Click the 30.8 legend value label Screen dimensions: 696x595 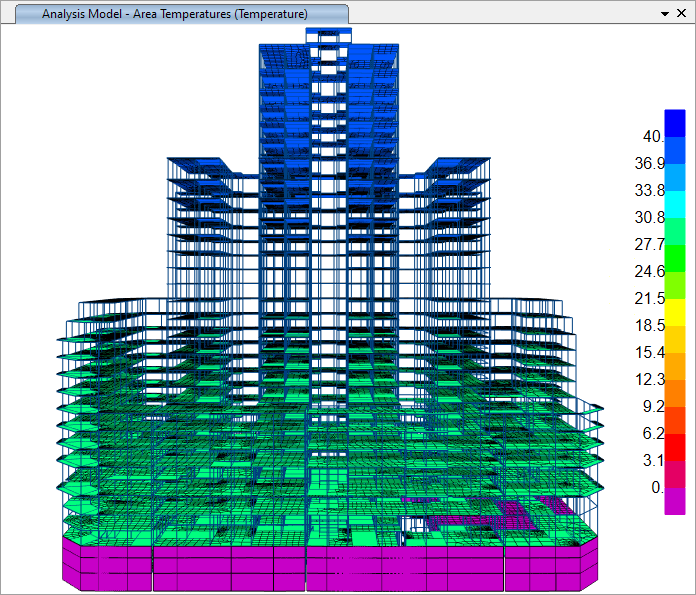click(x=650, y=218)
